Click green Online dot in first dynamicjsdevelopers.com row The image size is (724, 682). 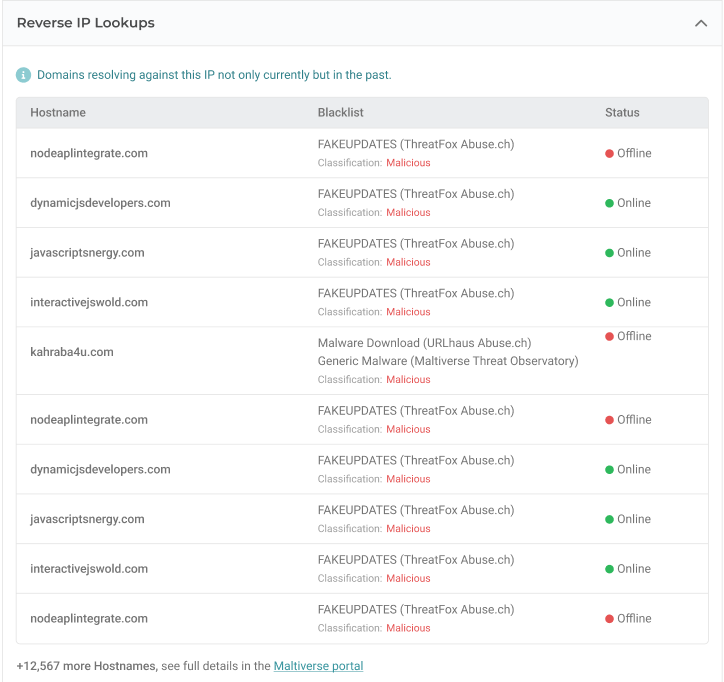609,203
